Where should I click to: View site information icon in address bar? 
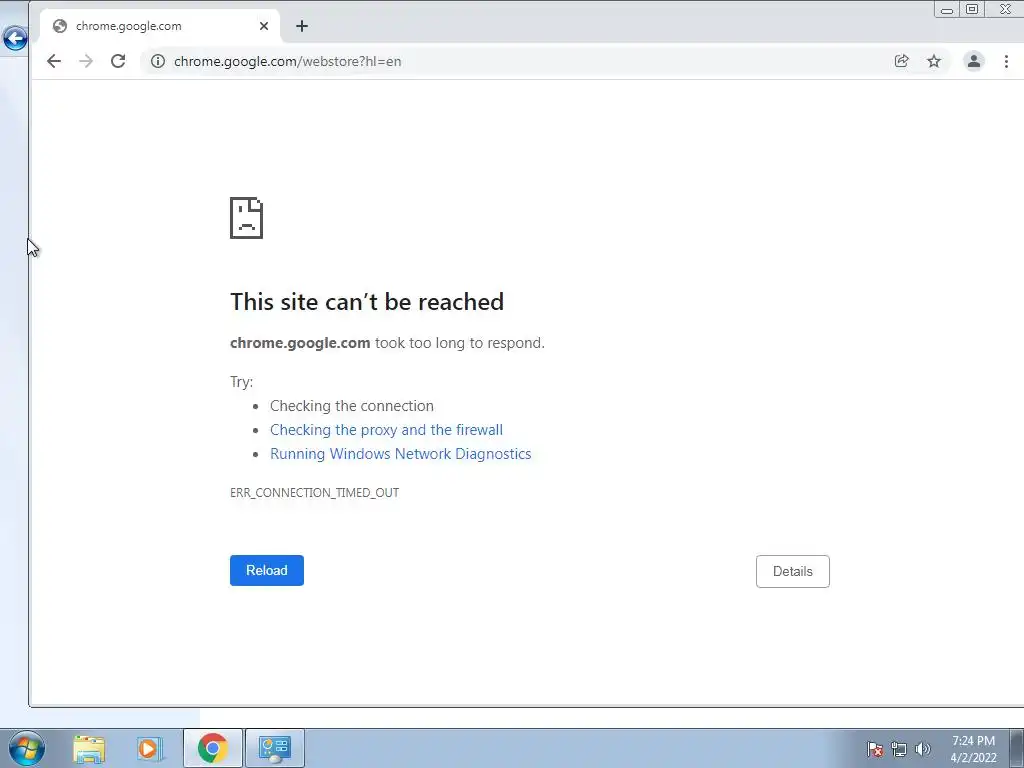tap(157, 61)
